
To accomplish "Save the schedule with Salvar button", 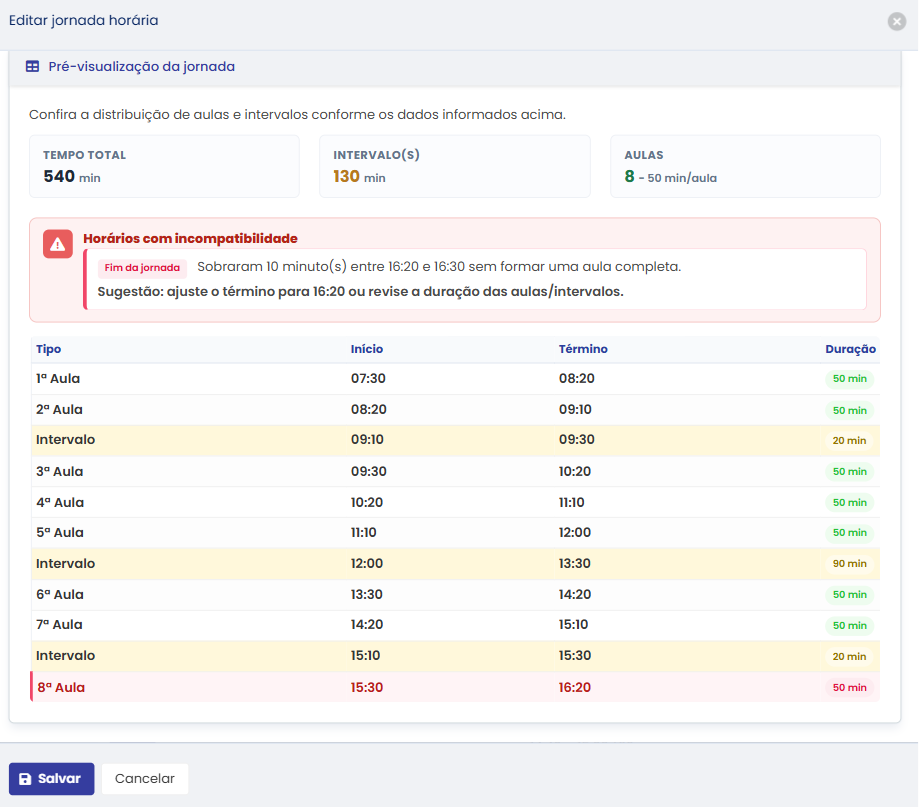I will click(52, 779).
